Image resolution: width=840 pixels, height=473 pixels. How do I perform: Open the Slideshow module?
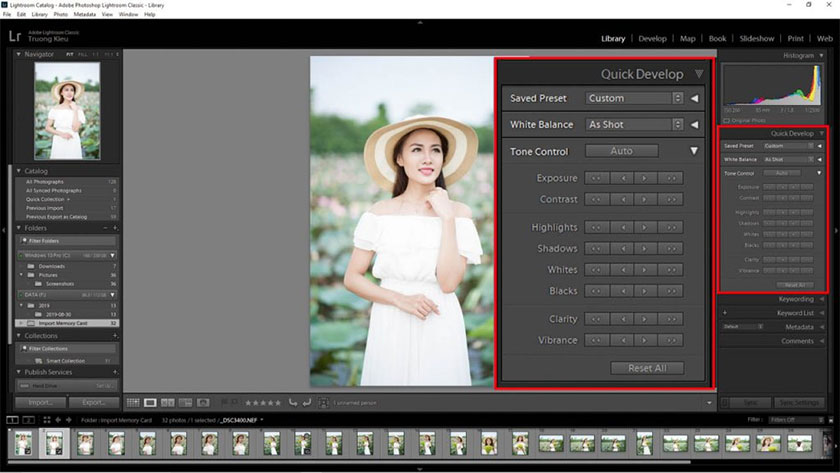click(756, 39)
